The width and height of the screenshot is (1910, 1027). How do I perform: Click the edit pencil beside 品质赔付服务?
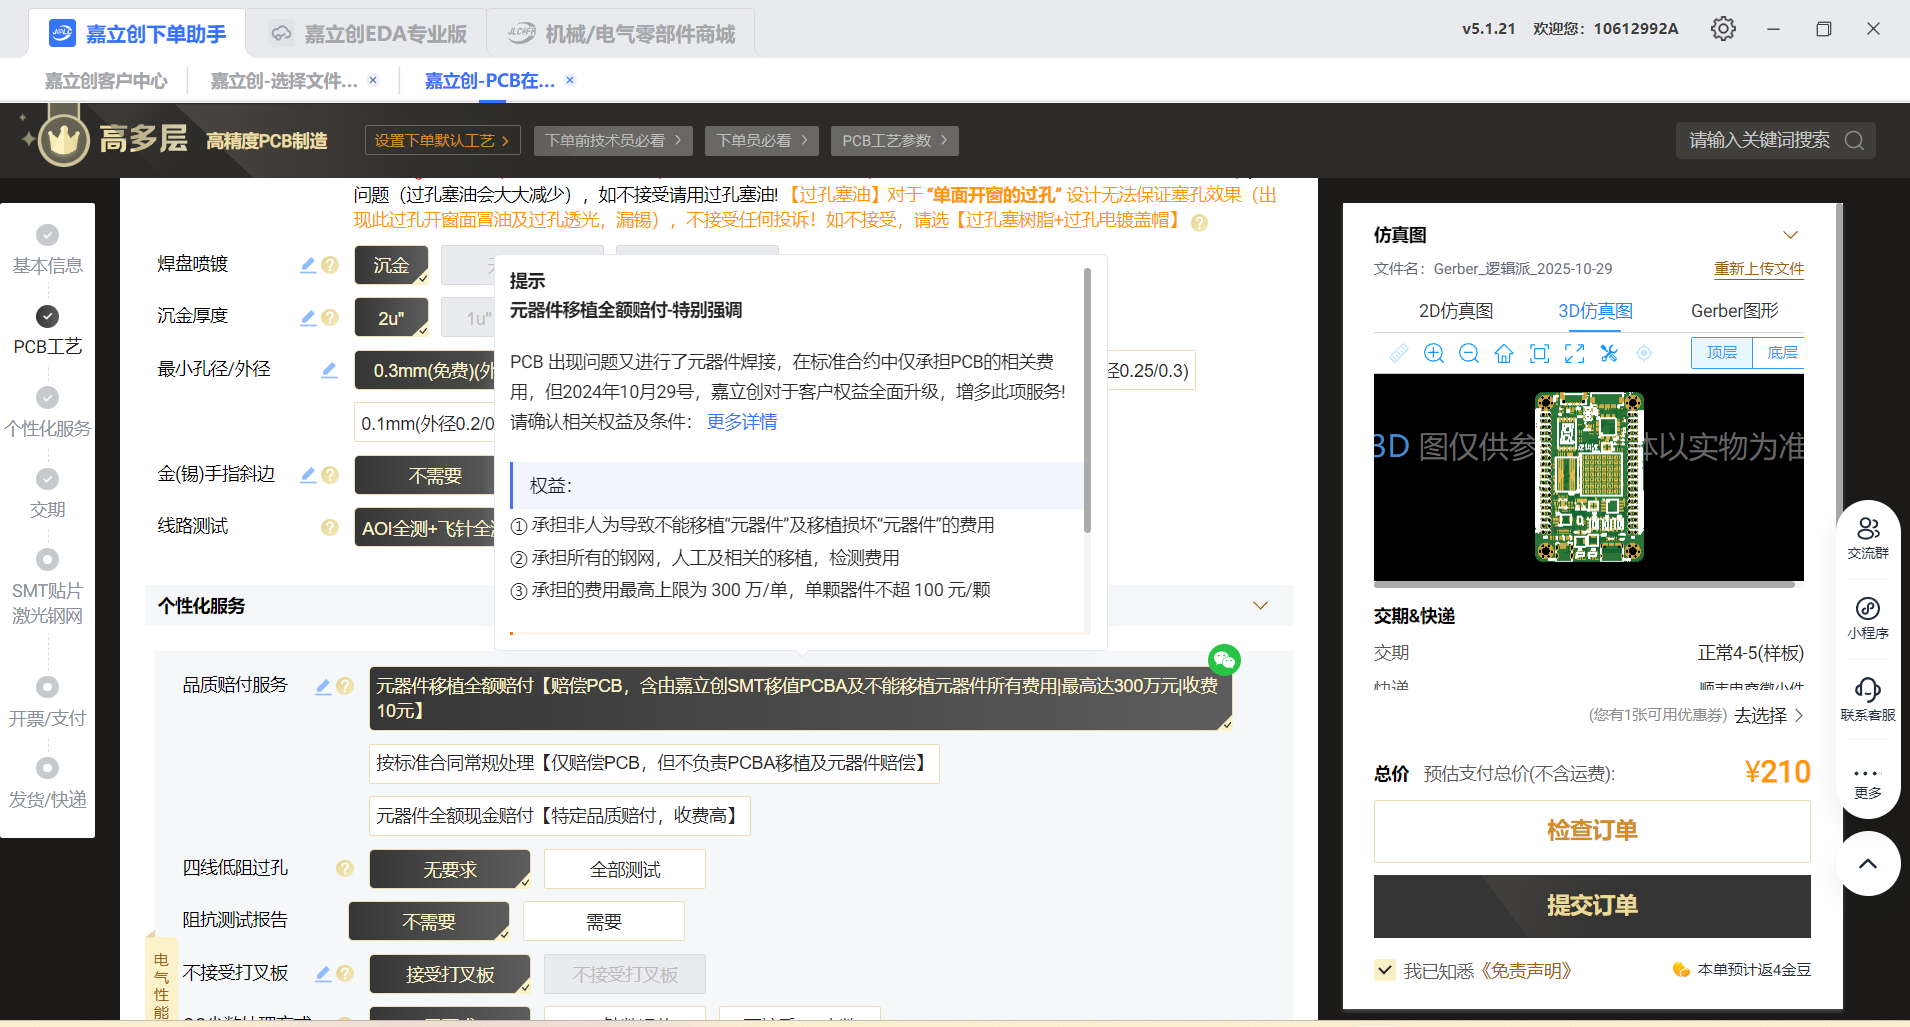click(x=323, y=686)
